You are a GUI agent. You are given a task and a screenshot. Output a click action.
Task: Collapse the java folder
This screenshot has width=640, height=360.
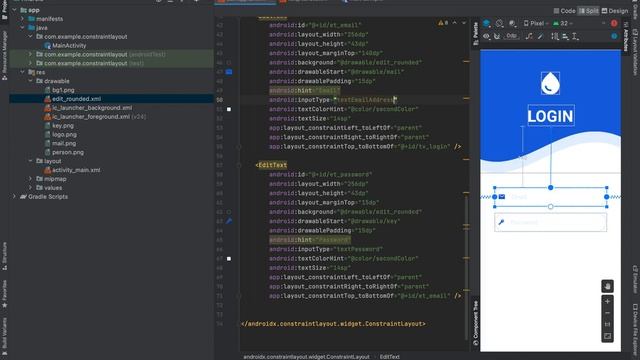coord(22,28)
